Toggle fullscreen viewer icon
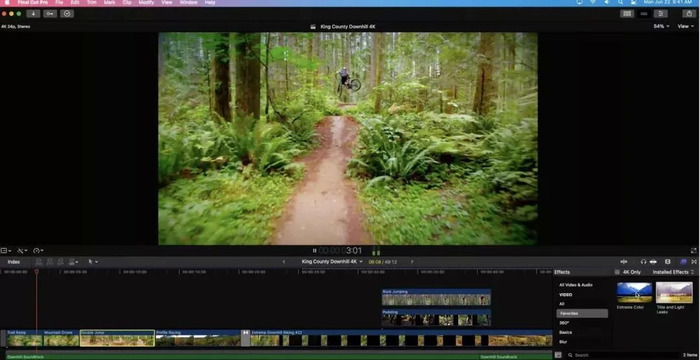The image size is (700, 360). (694, 251)
